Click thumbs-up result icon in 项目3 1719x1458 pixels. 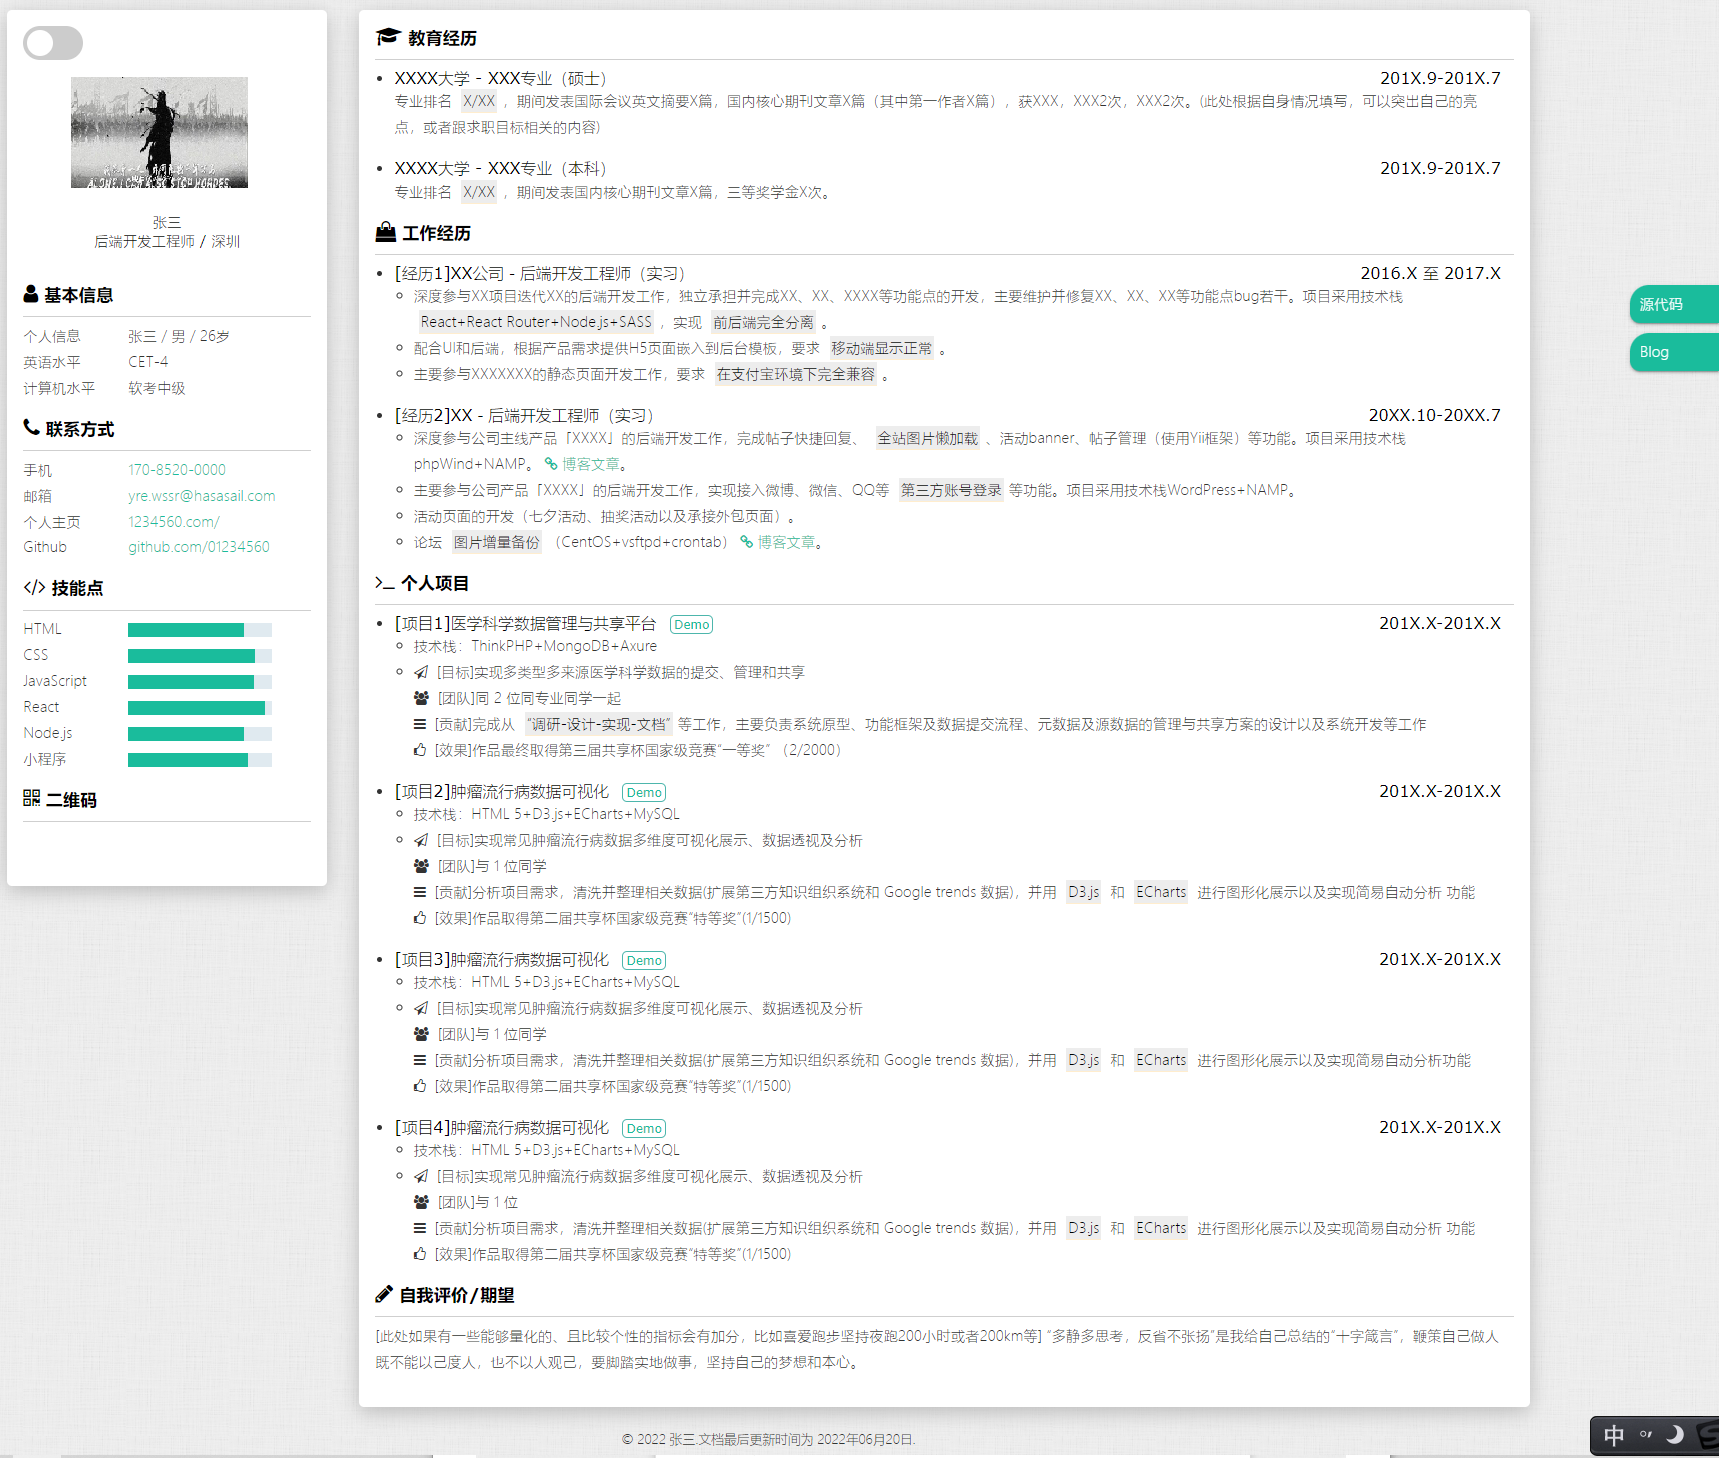point(420,1086)
